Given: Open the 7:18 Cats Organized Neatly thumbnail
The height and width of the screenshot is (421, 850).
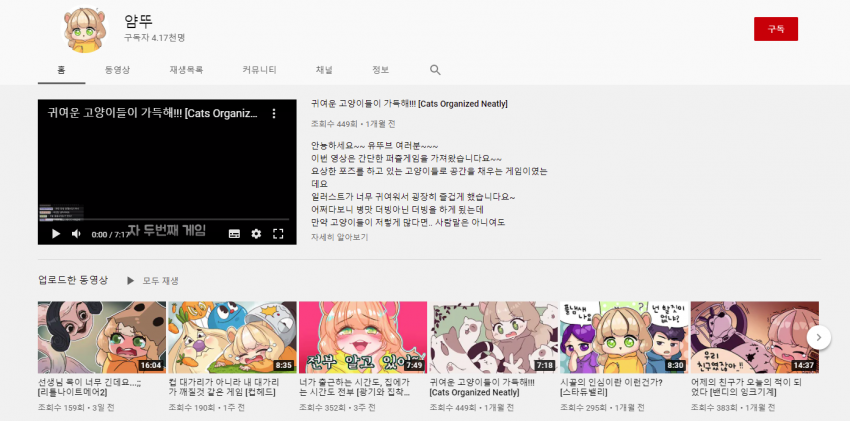Looking at the screenshot, I should click(x=494, y=337).
